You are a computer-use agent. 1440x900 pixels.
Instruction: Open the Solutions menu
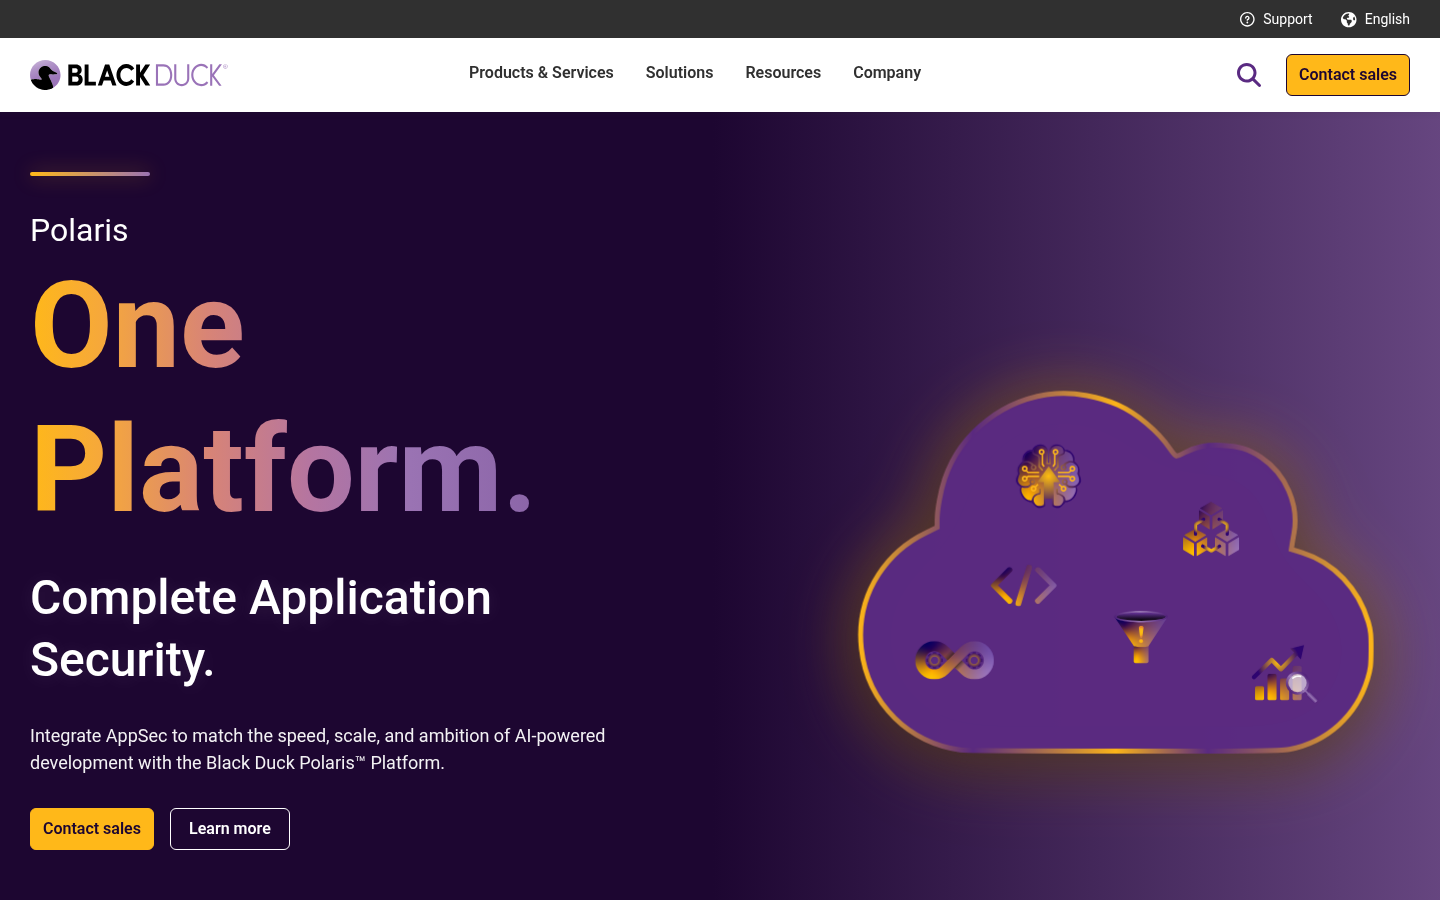679,73
